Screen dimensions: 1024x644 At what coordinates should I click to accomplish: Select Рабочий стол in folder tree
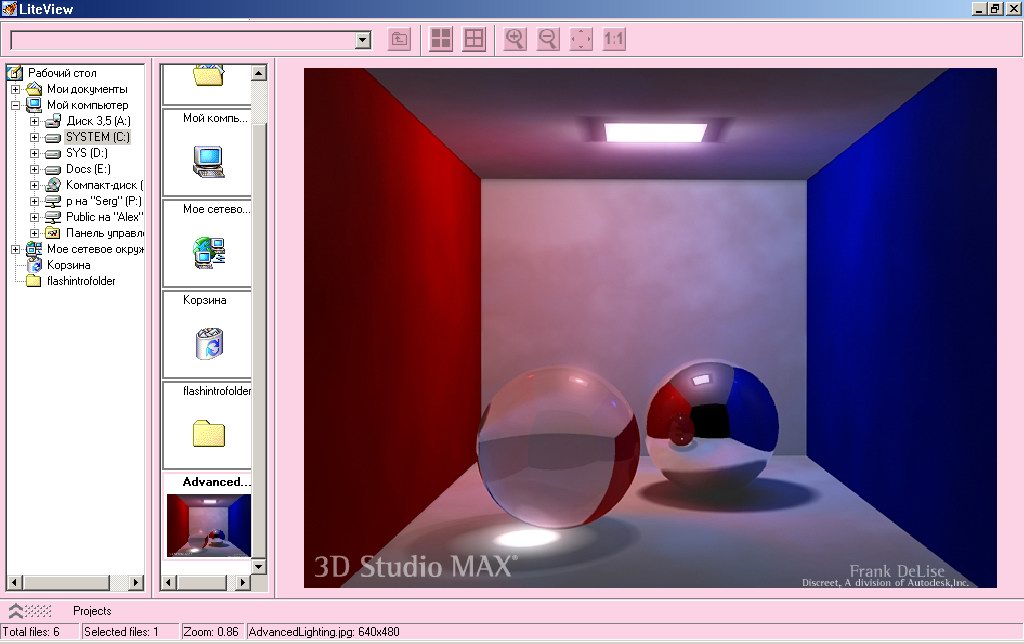pyautogui.click(x=62, y=72)
